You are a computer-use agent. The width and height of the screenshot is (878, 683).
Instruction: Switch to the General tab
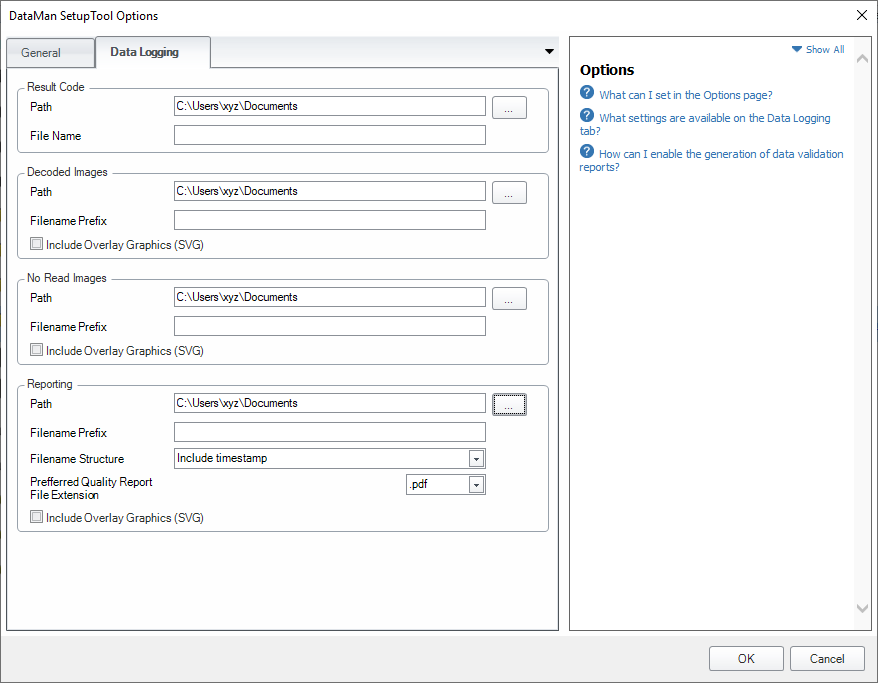coord(41,53)
